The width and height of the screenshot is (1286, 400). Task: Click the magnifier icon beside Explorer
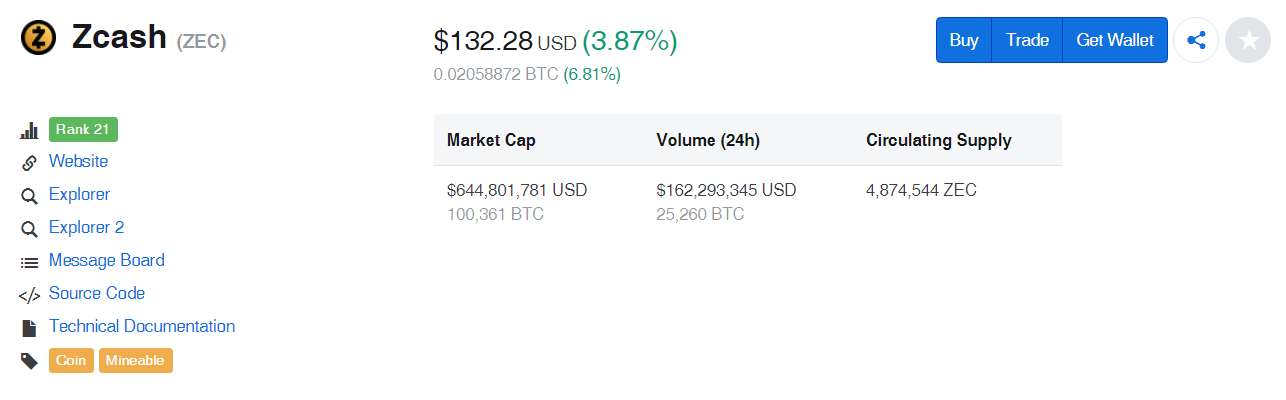point(29,196)
